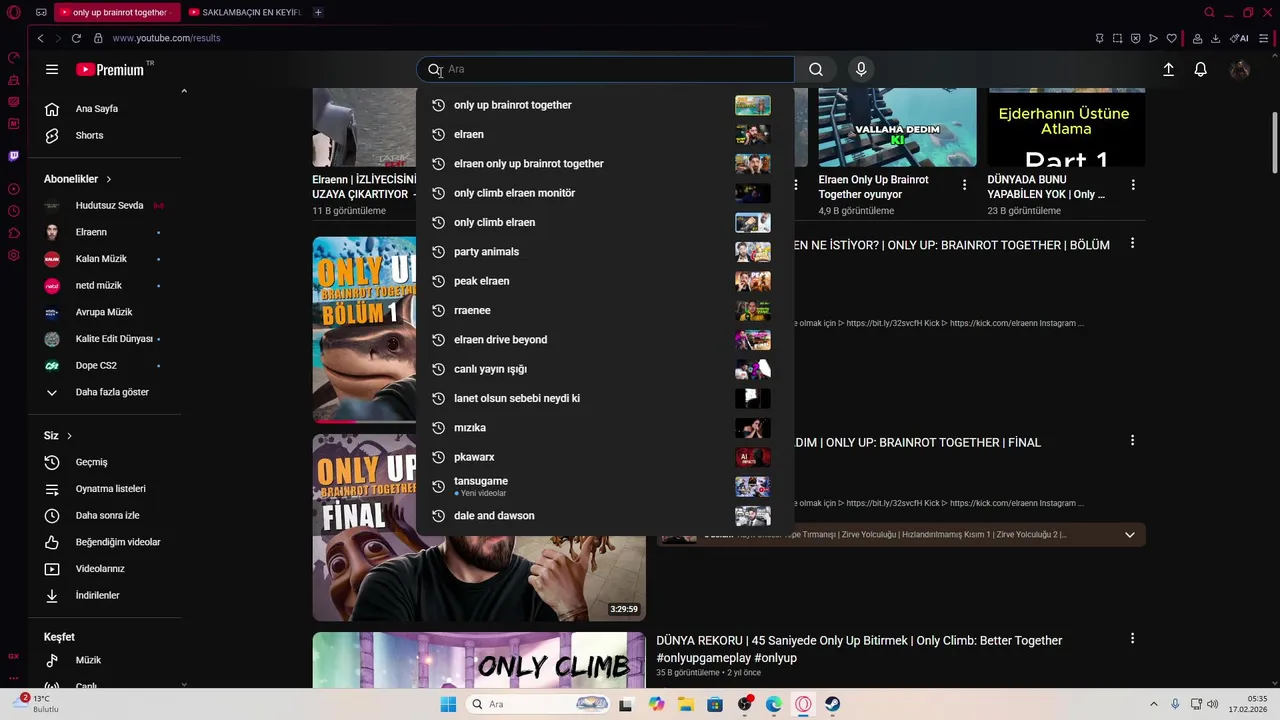Open Twitch in the Opera sidebar
Viewport: 1280px width, 720px height.
14,156
